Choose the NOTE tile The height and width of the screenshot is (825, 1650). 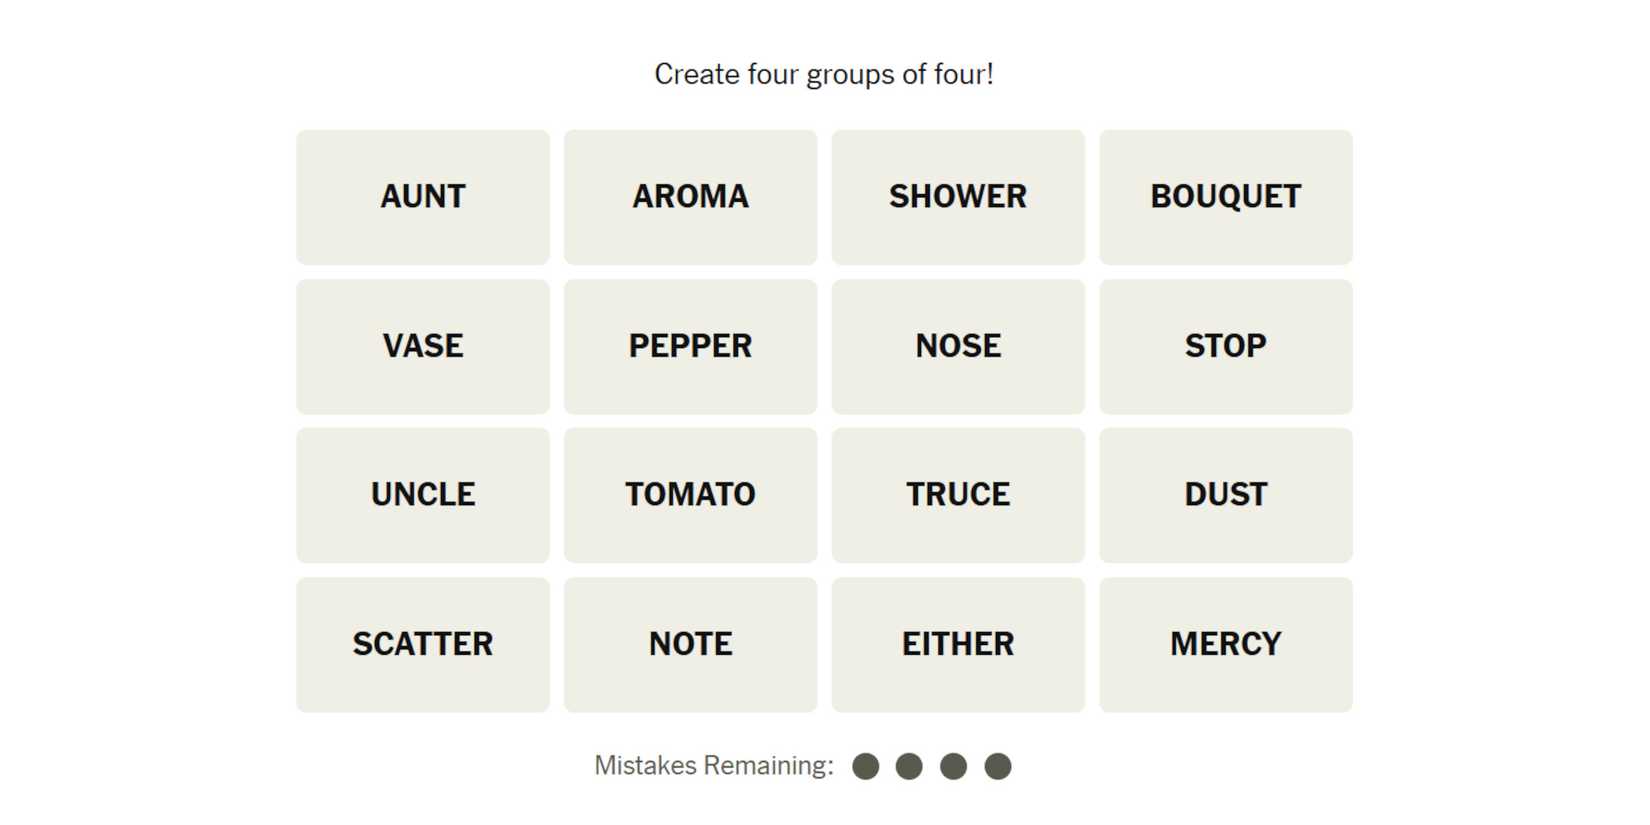tap(690, 644)
